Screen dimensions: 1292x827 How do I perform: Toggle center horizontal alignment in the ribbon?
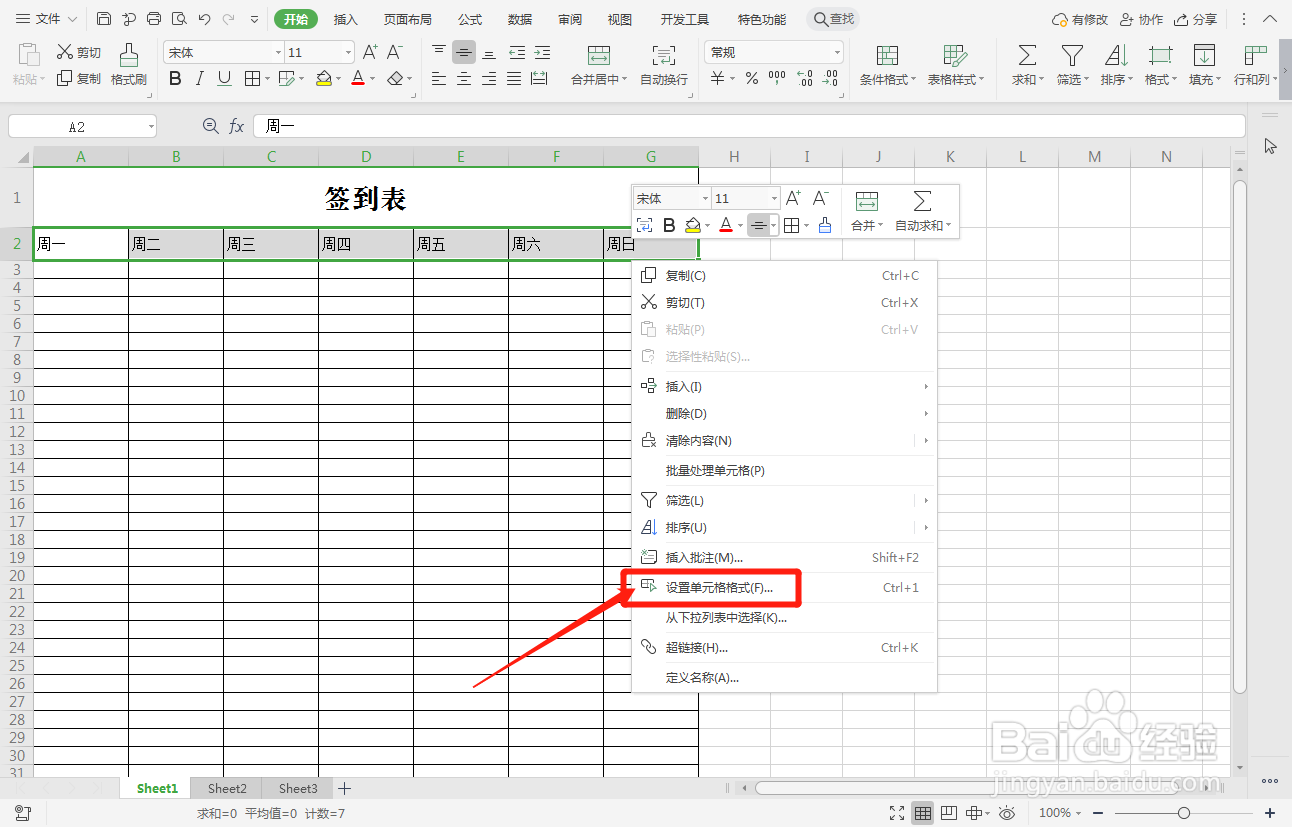point(464,78)
